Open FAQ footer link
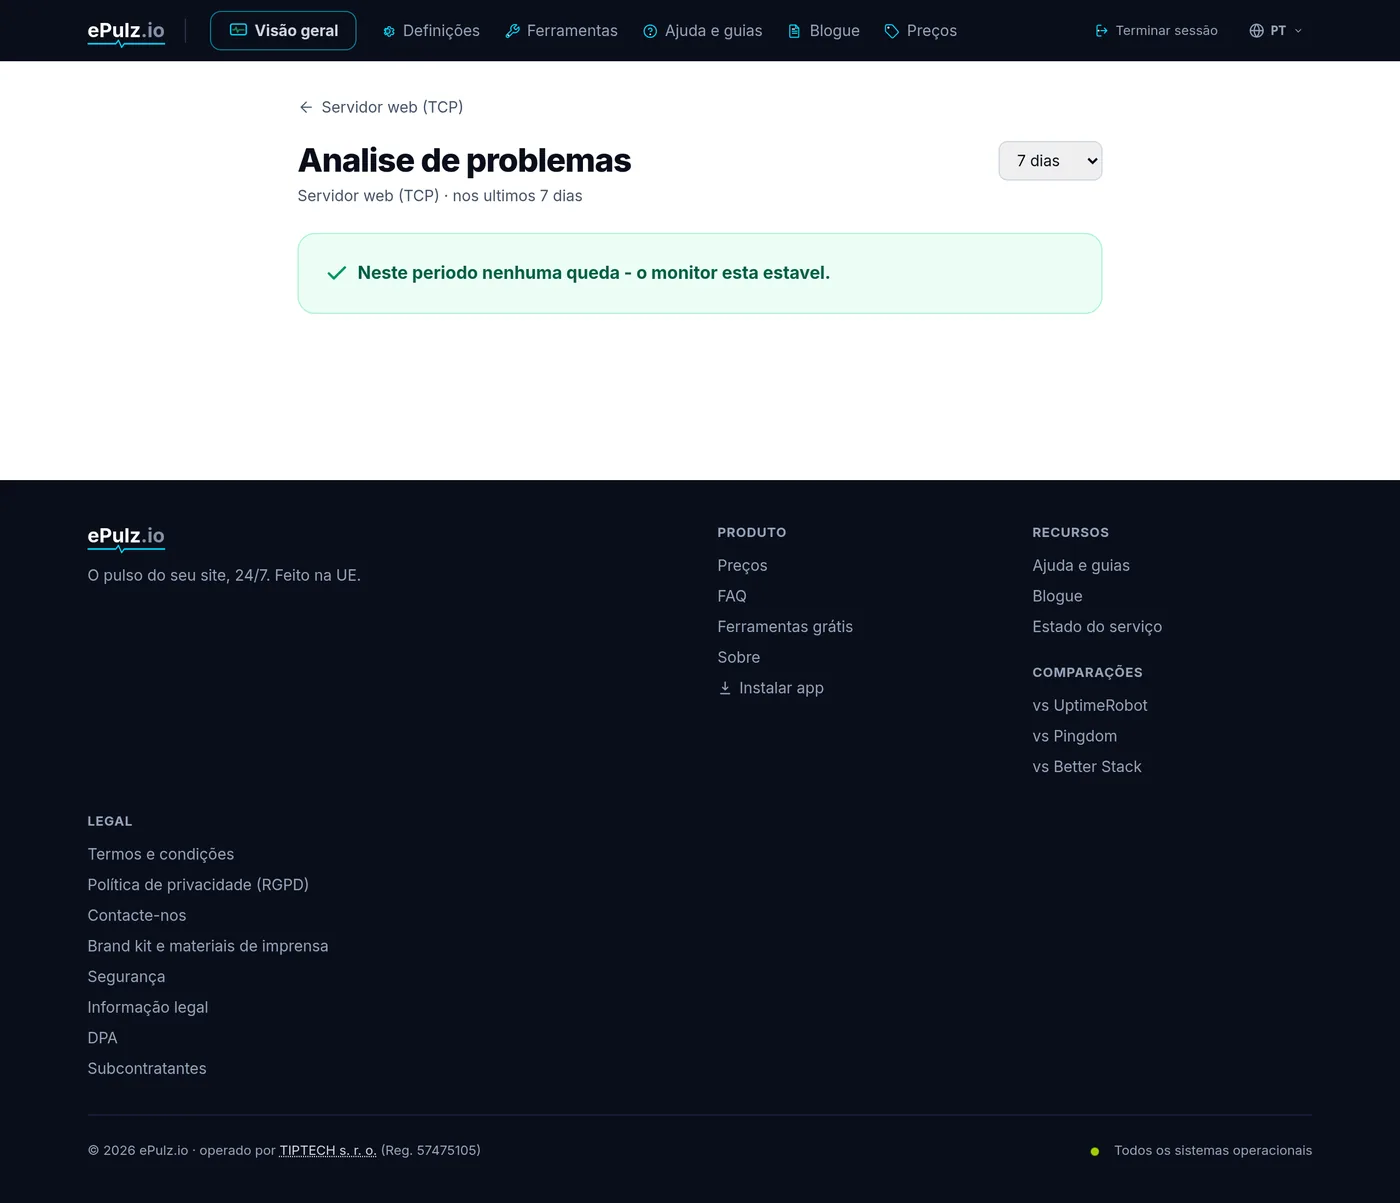 click(x=732, y=596)
